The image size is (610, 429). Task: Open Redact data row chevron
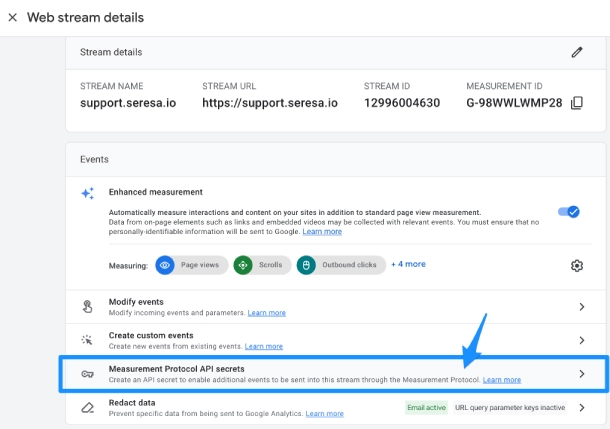point(582,408)
